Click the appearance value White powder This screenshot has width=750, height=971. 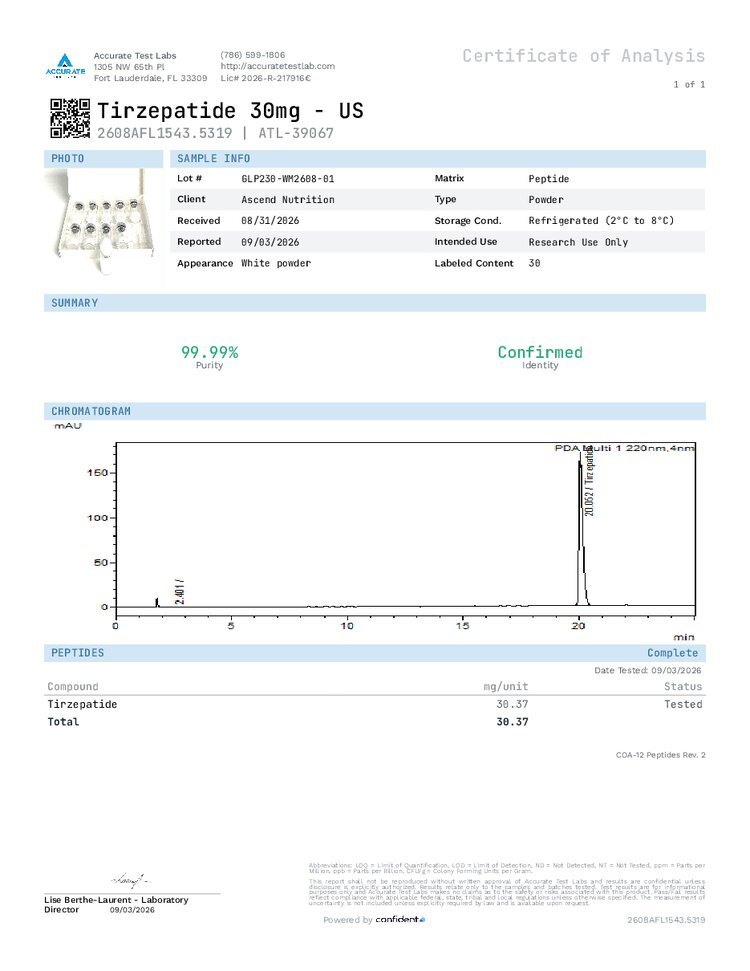tap(276, 263)
